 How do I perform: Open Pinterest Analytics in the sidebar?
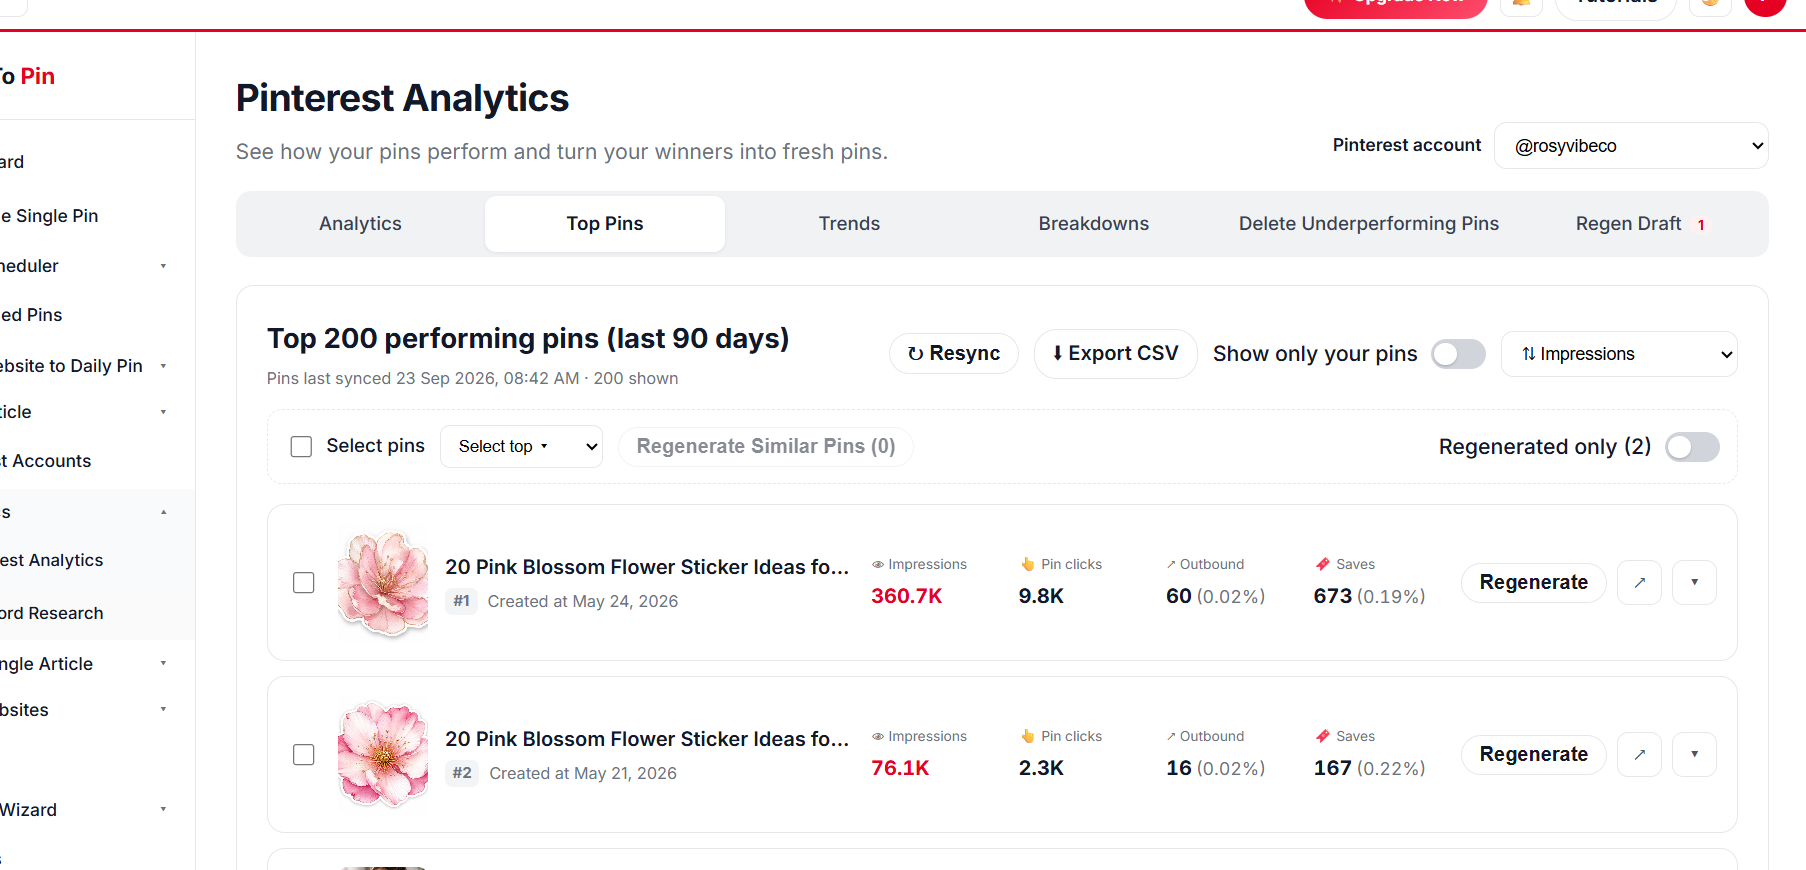coord(52,561)
